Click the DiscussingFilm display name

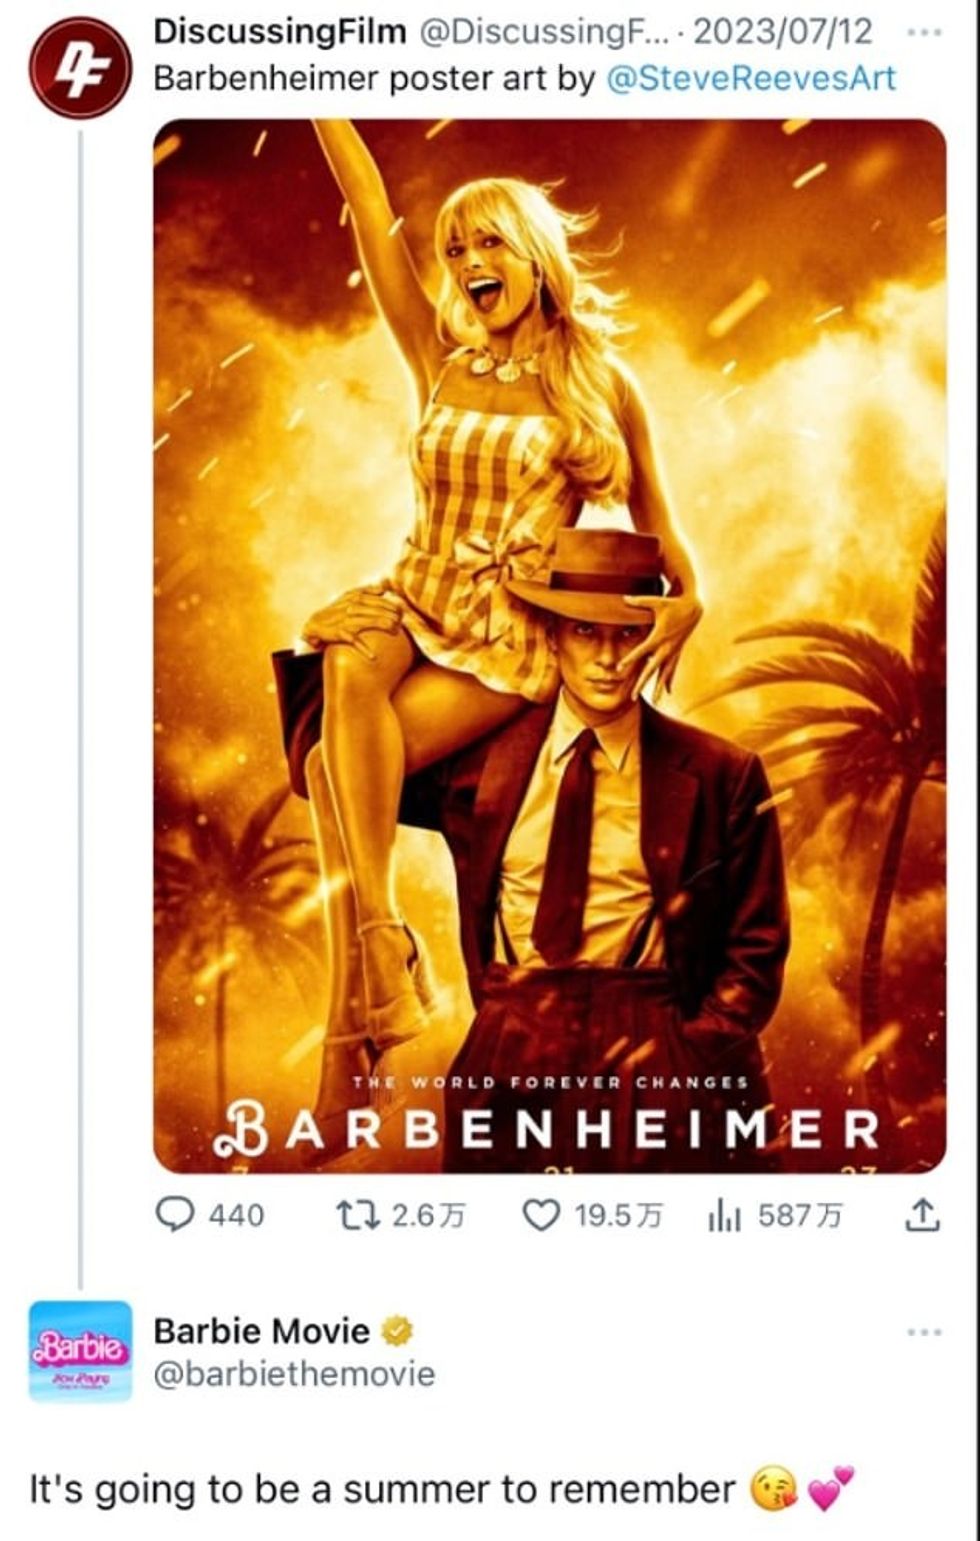[x=280, y=32]
